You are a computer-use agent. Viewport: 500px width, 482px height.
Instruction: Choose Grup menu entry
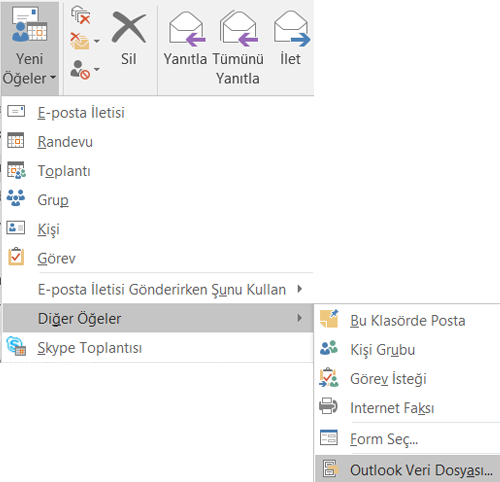pos(157,200)
